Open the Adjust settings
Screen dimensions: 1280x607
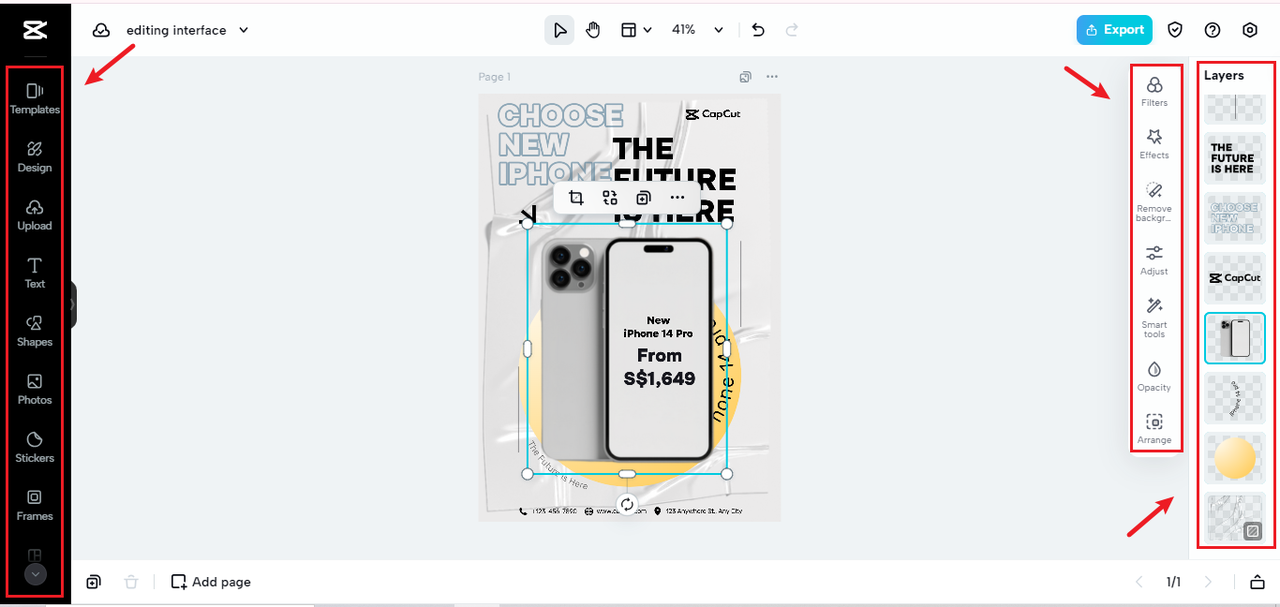(1154, 260)
